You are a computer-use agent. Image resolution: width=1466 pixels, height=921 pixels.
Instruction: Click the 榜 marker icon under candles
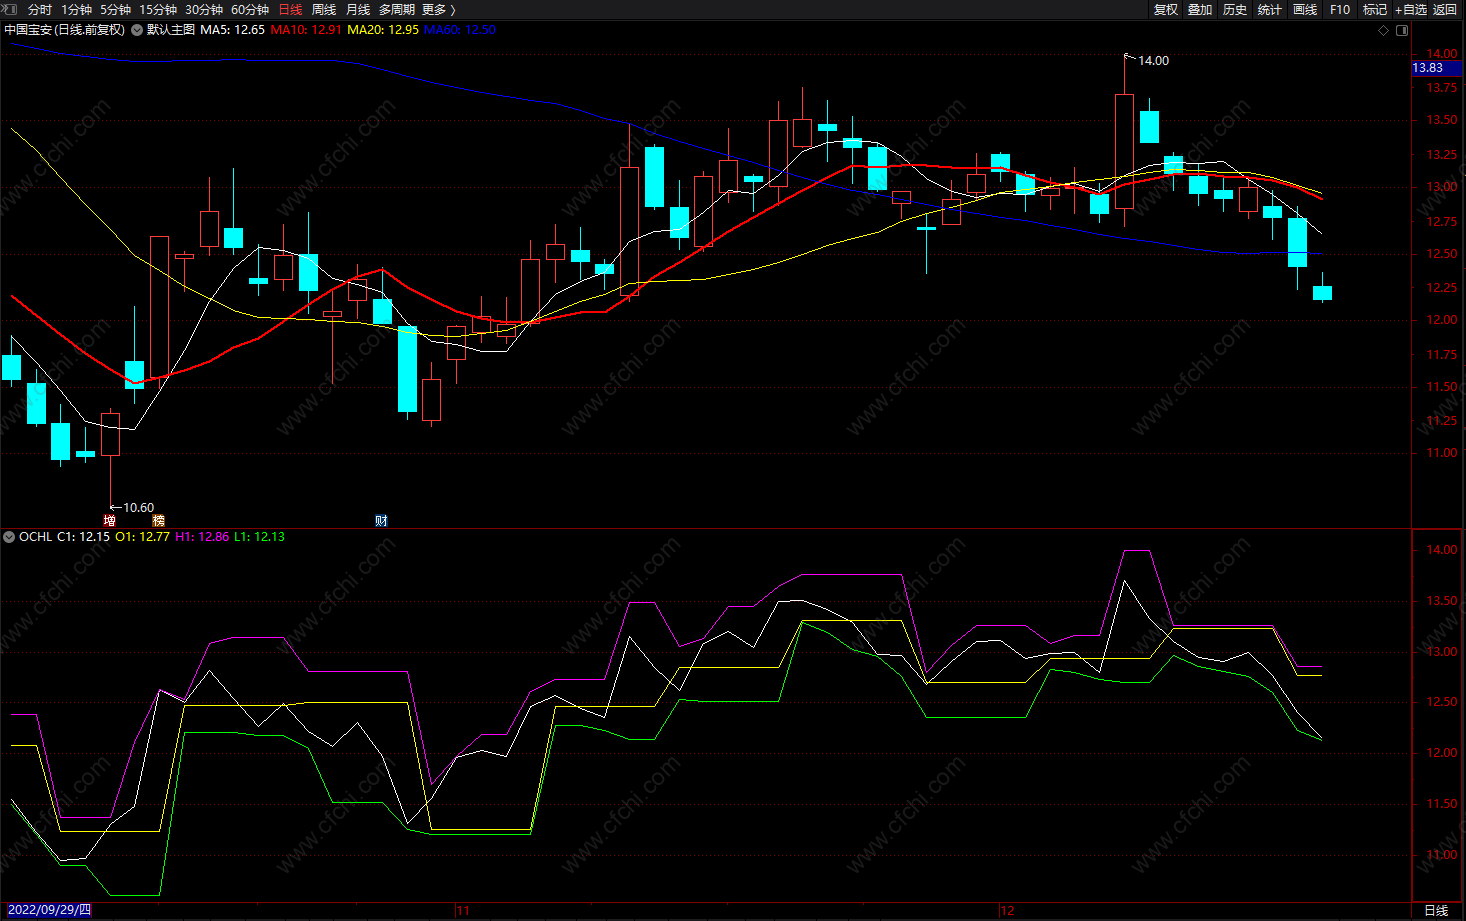[158, 520]
